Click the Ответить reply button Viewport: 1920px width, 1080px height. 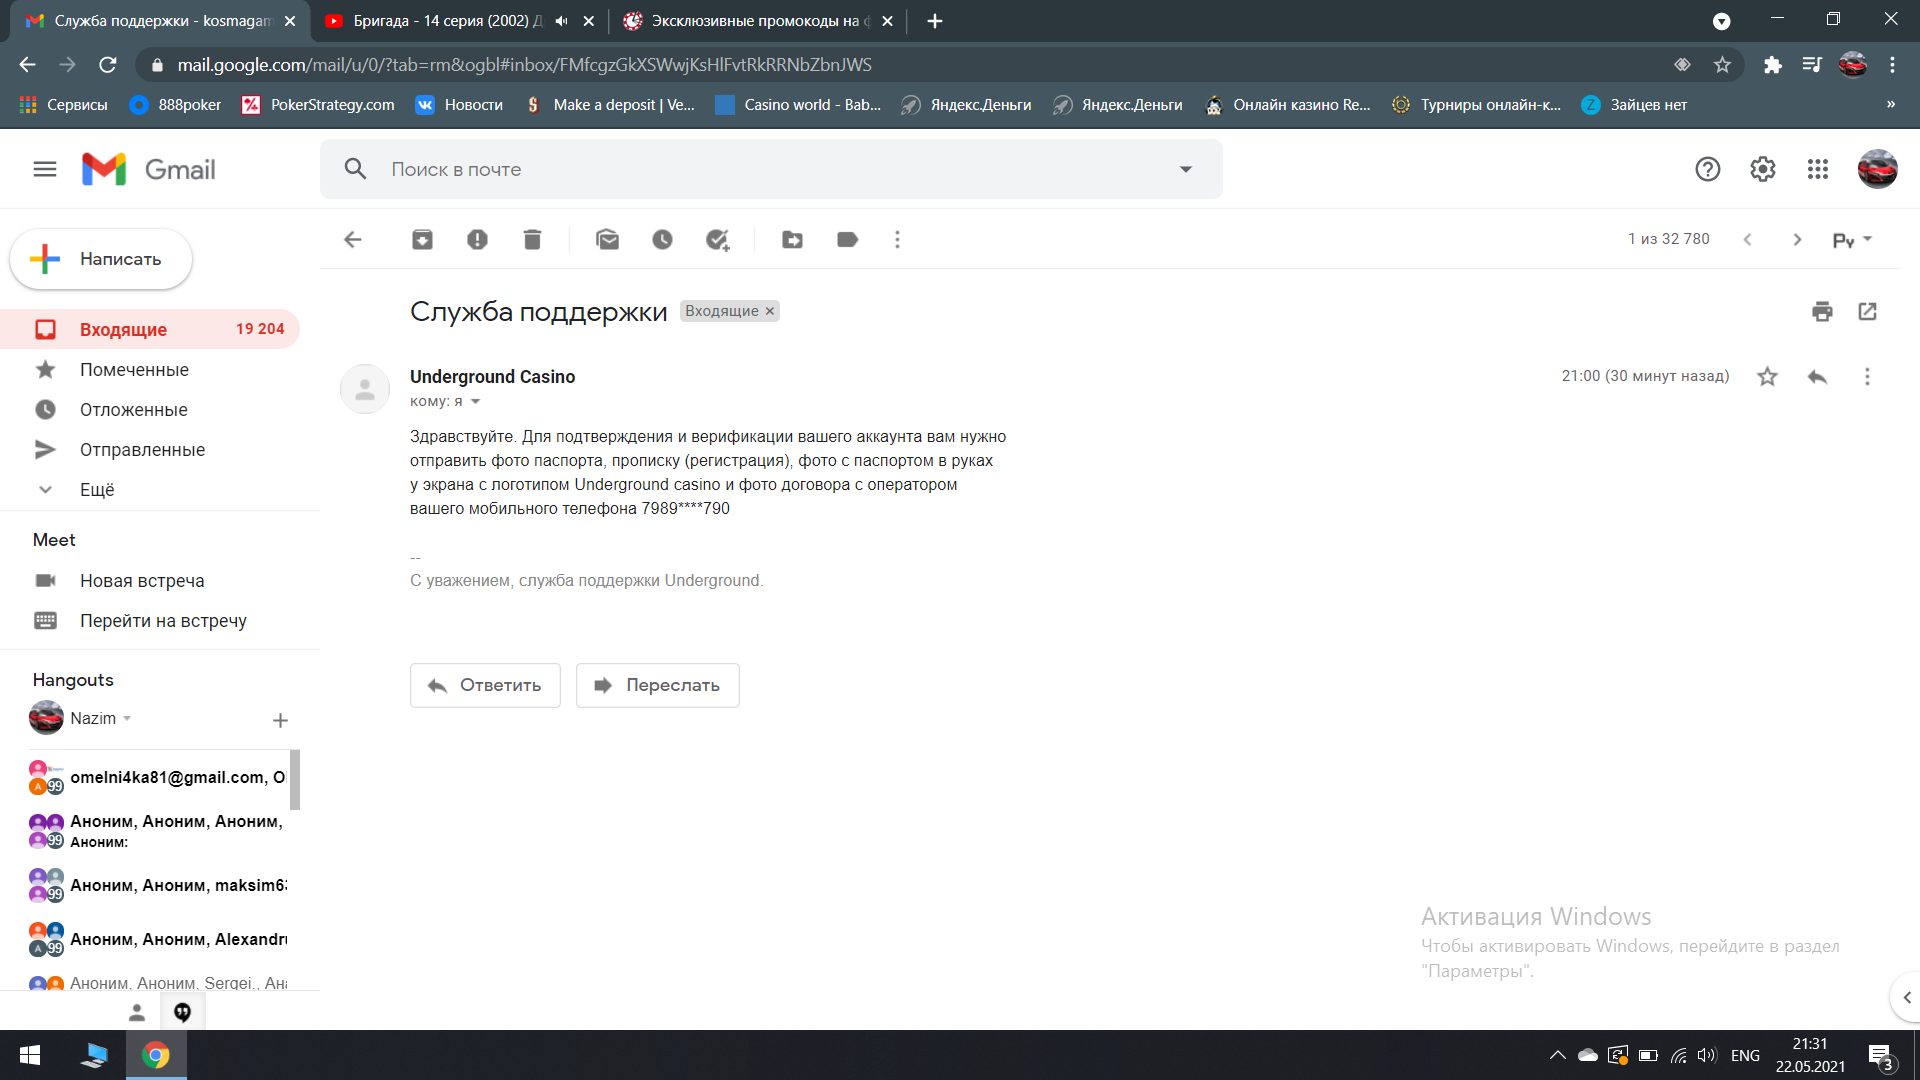[485, 686]
